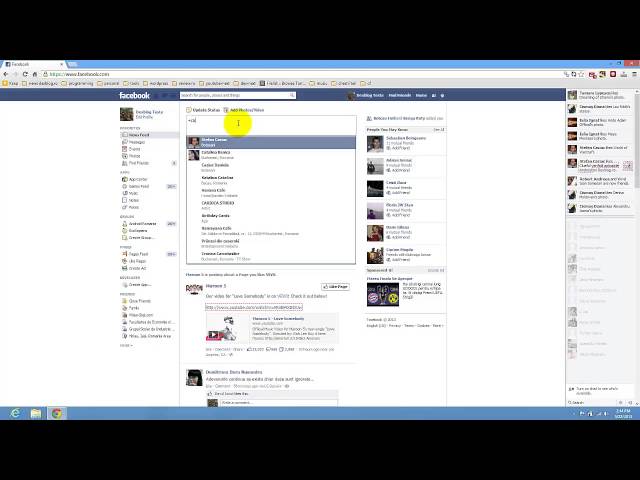640x480 pixels.
Task: Open the News Feed sidebar icon
Action: tap(125, 135)
